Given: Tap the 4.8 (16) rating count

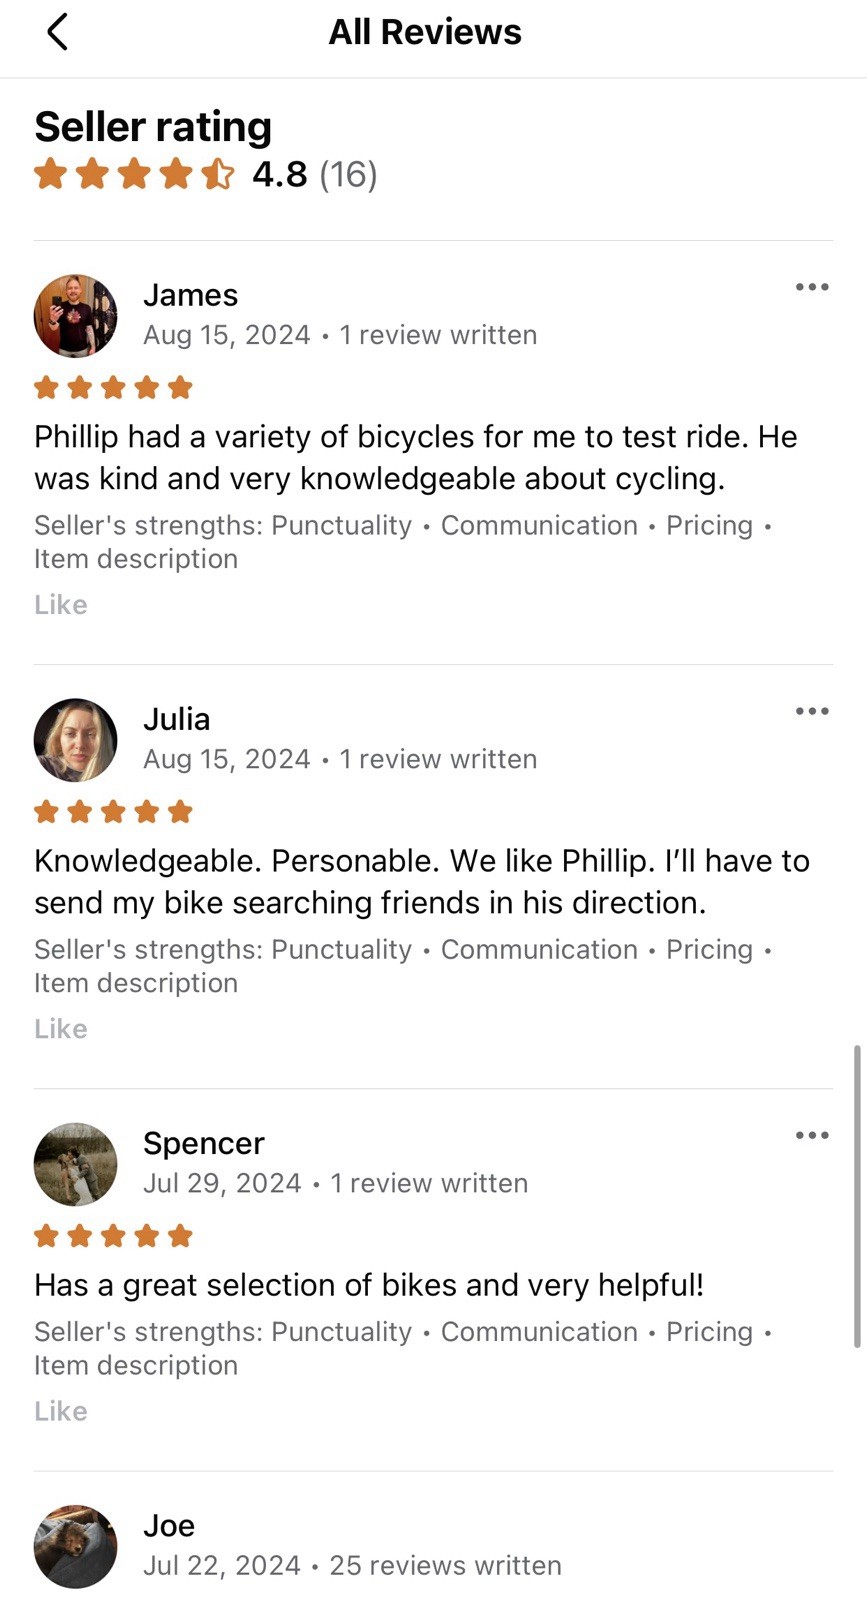Looking at the screenshot, I should 315,174.
